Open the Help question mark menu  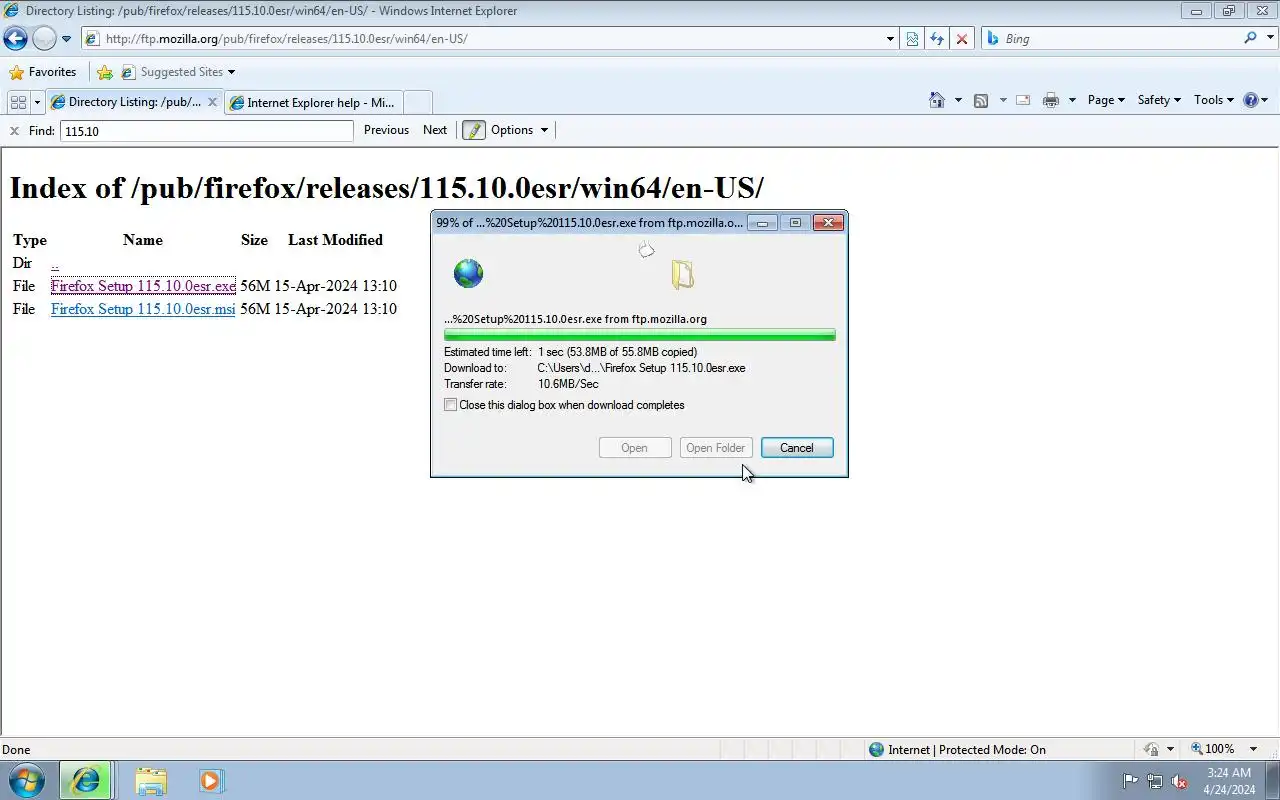[1255, 100]
